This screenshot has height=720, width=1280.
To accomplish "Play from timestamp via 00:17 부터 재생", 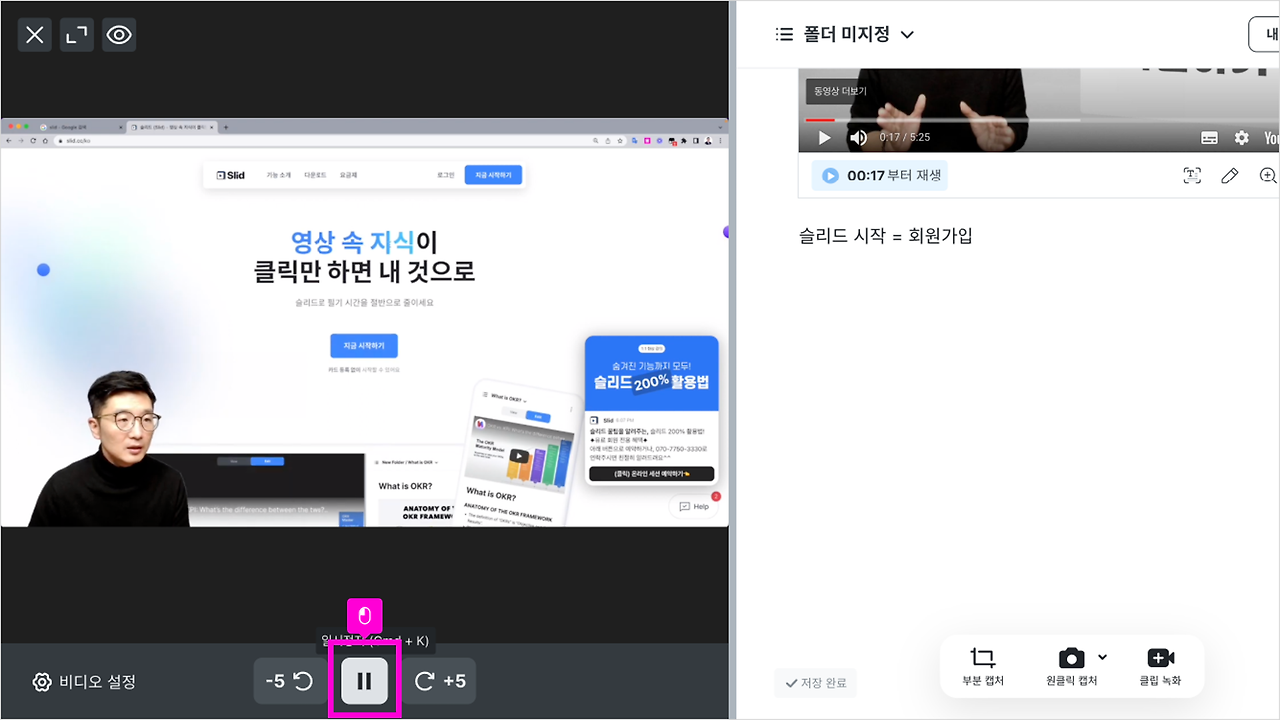I will (x=878, y=174).
